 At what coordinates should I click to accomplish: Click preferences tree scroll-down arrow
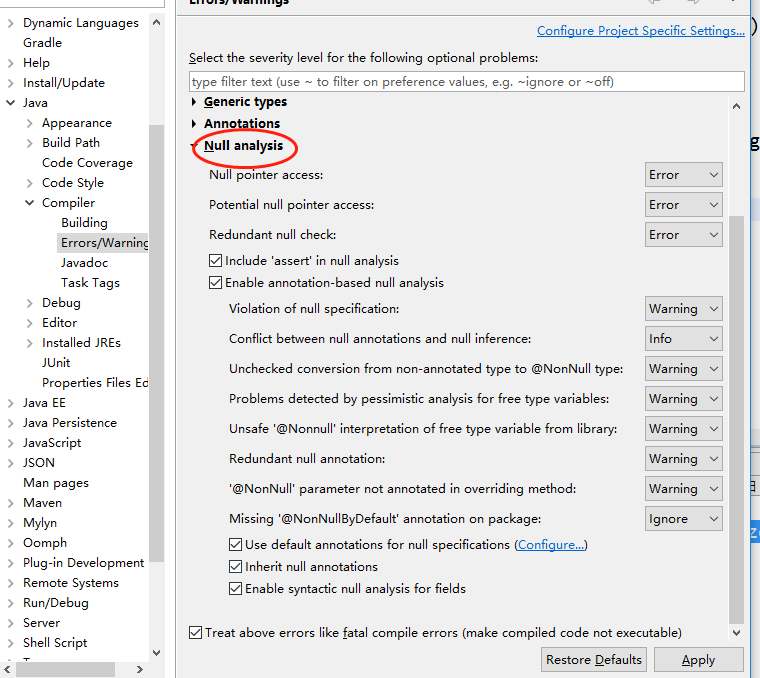pos(157,653)
